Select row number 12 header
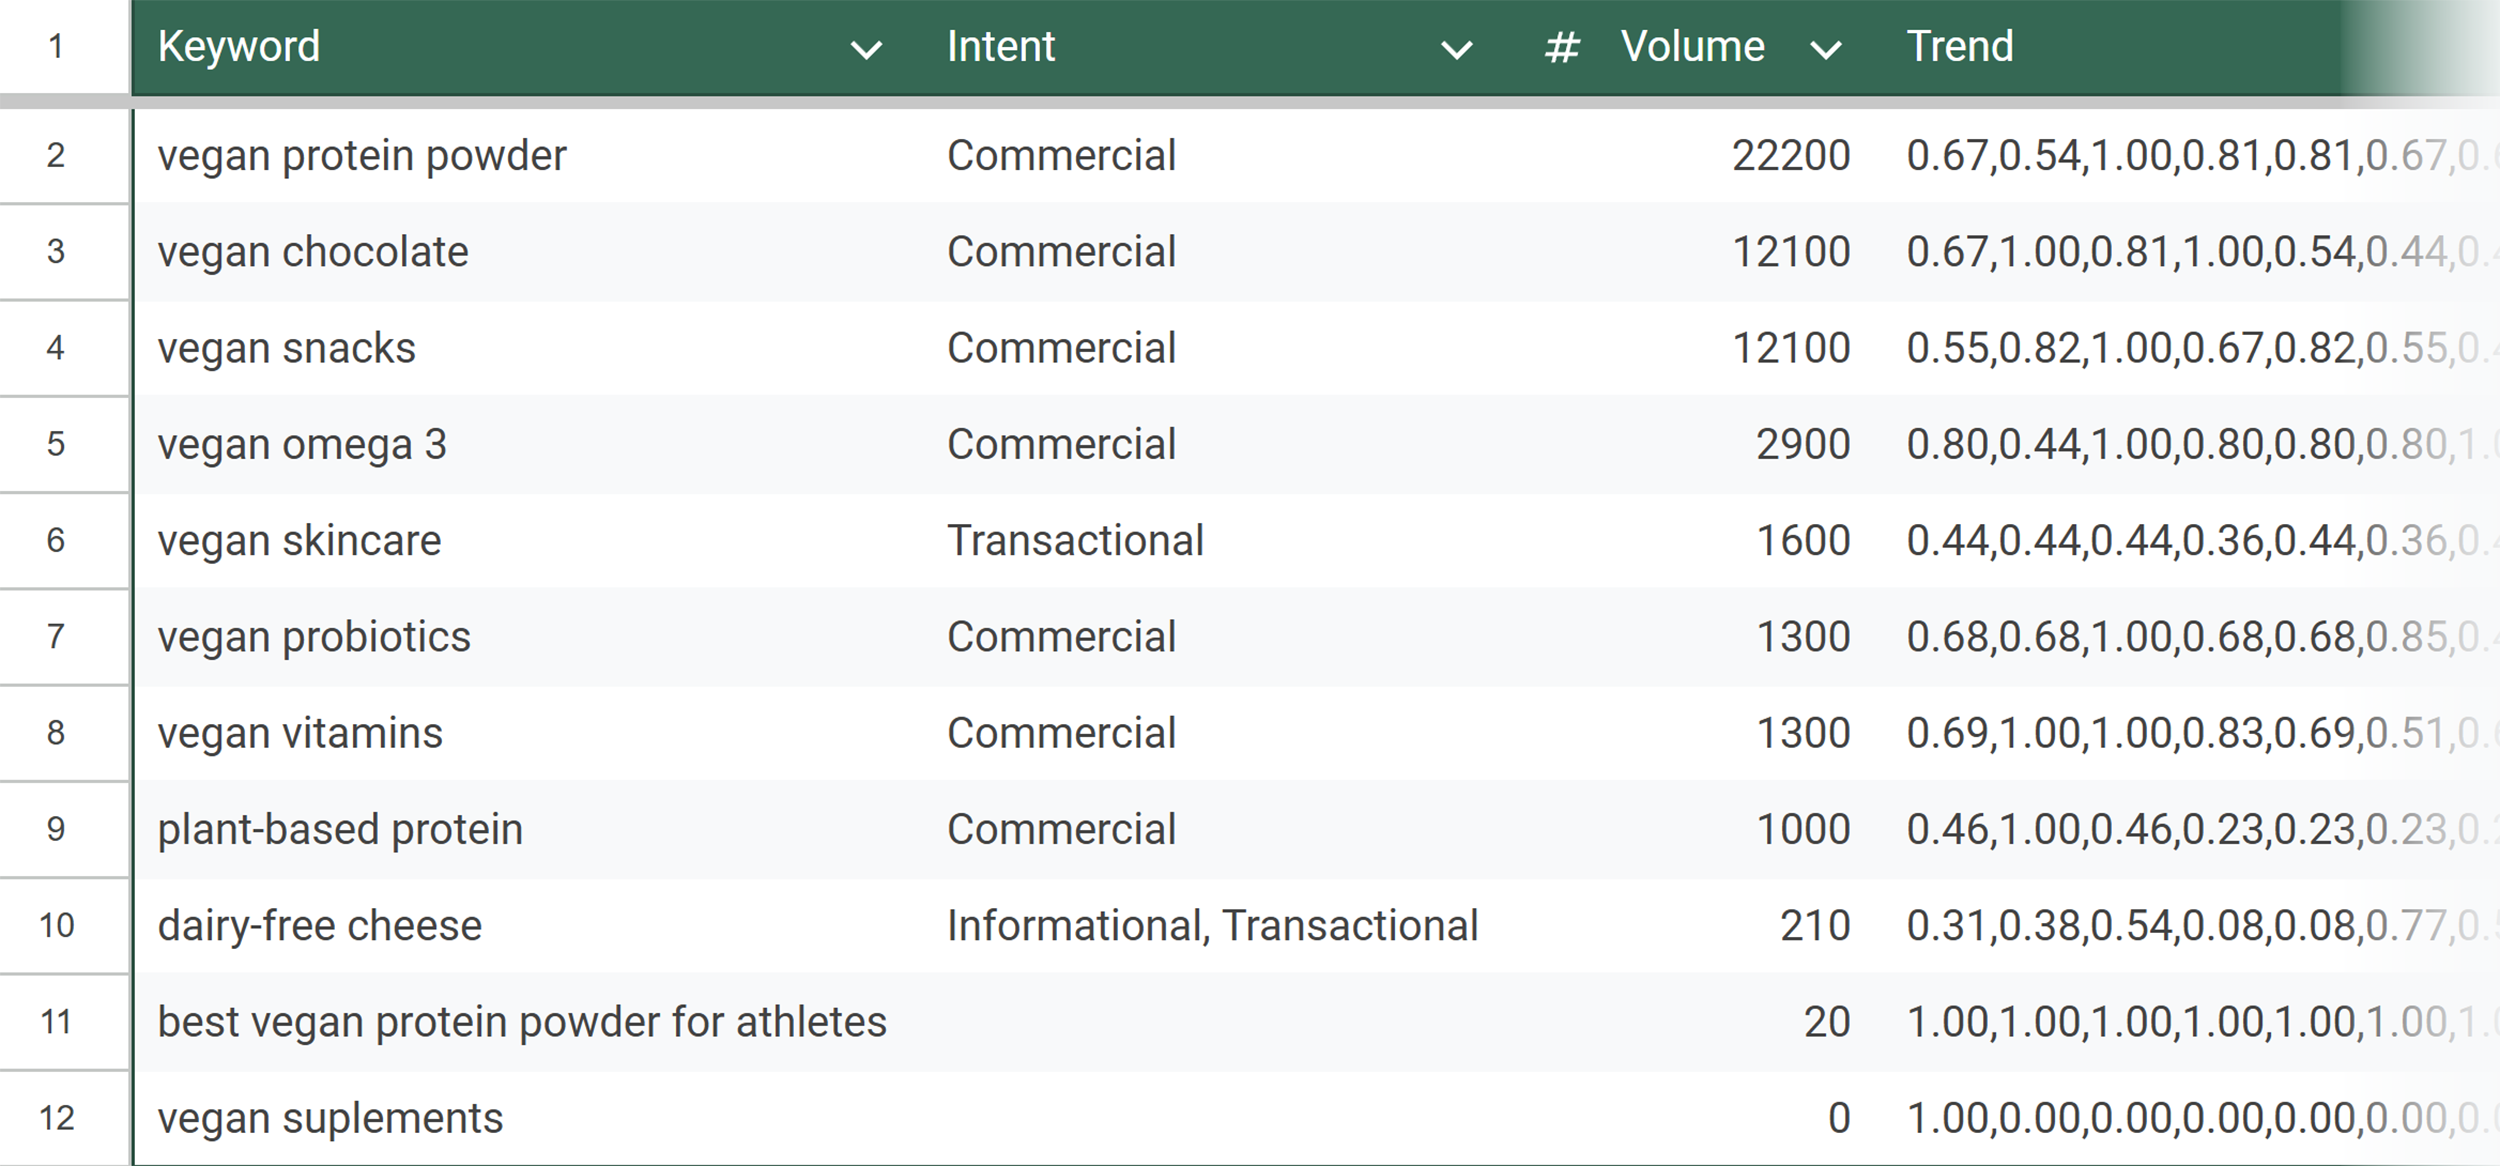 pos(56,1118)
